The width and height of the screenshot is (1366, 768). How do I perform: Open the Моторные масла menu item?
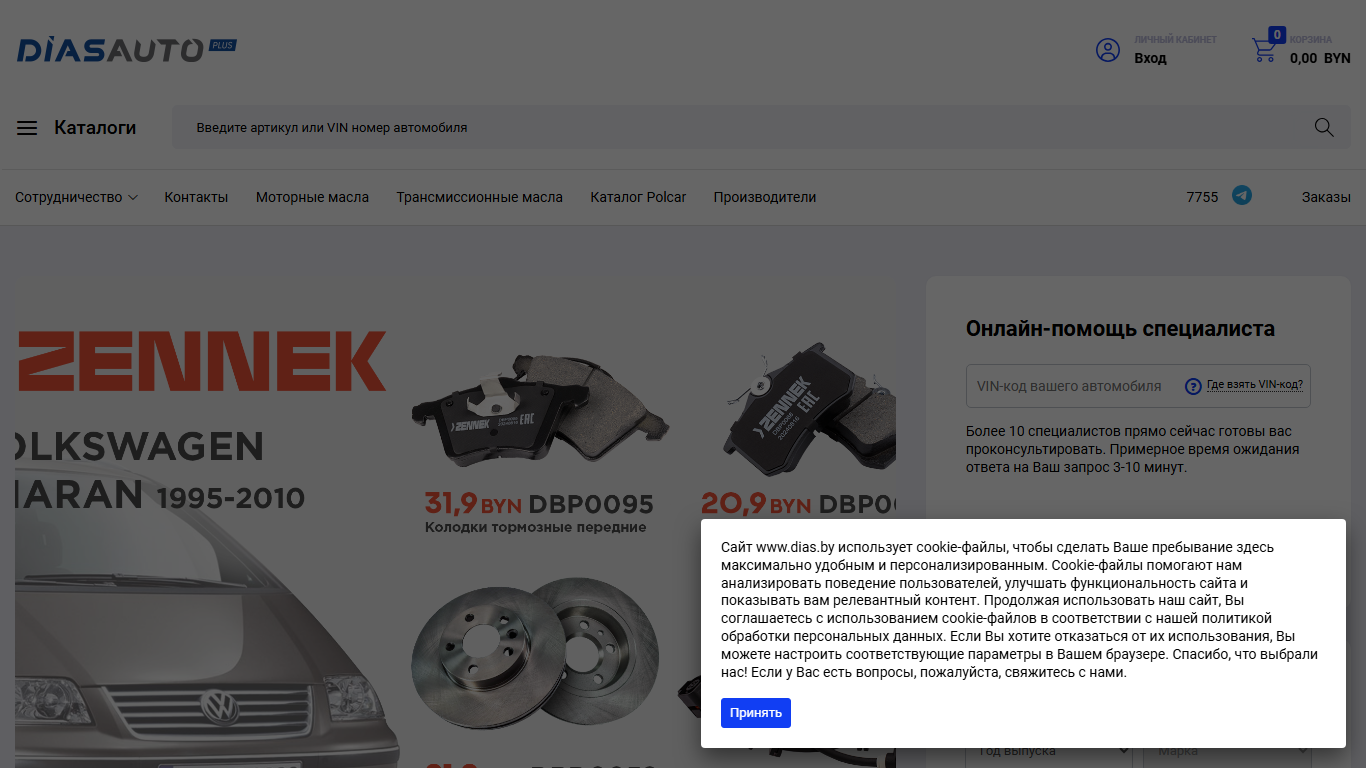(x=312, y=197)
